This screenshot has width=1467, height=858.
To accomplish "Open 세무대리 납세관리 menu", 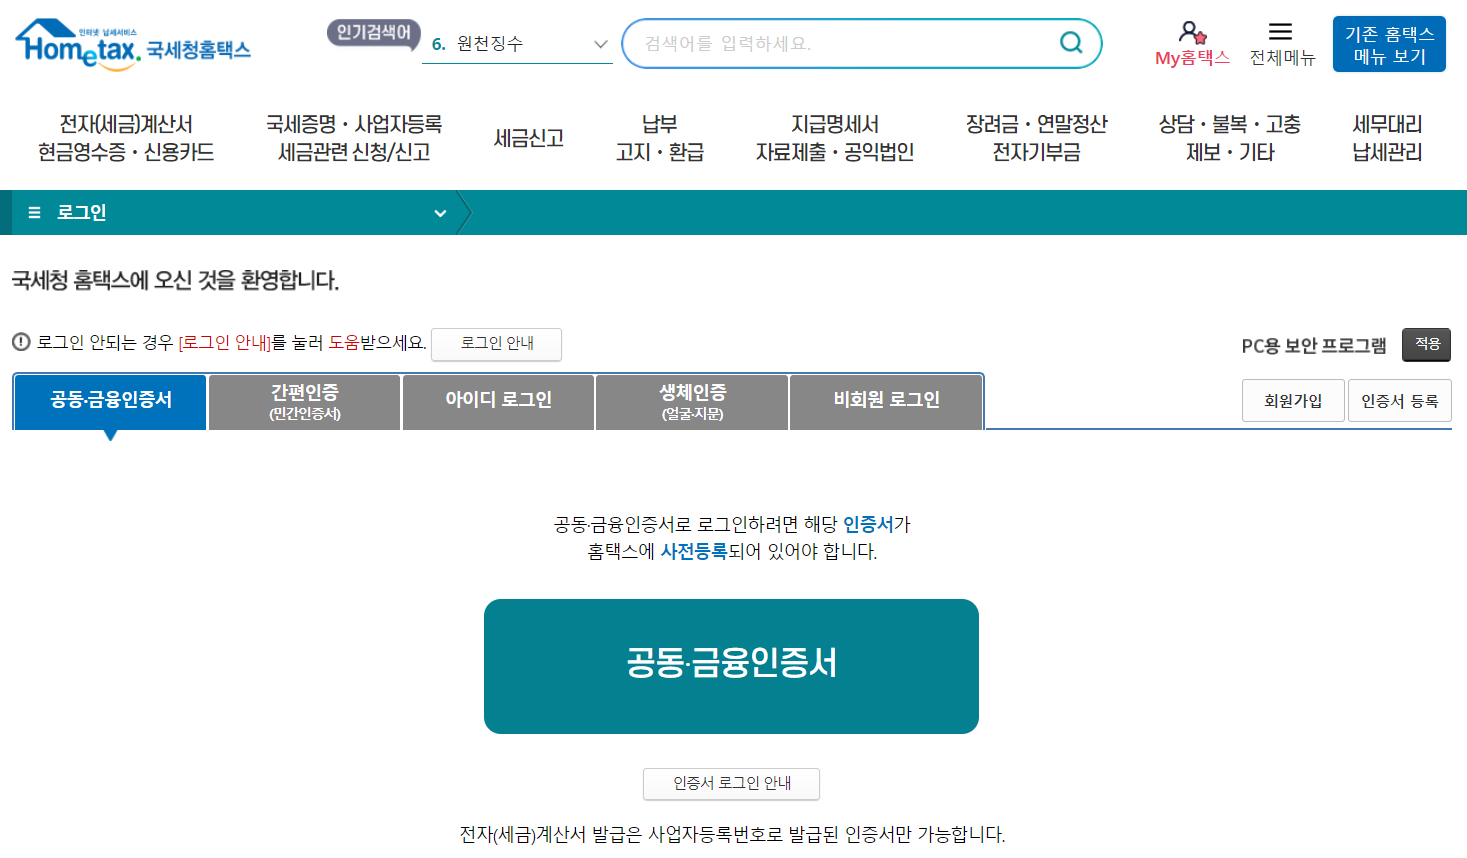I will (x=1387, y=138).
